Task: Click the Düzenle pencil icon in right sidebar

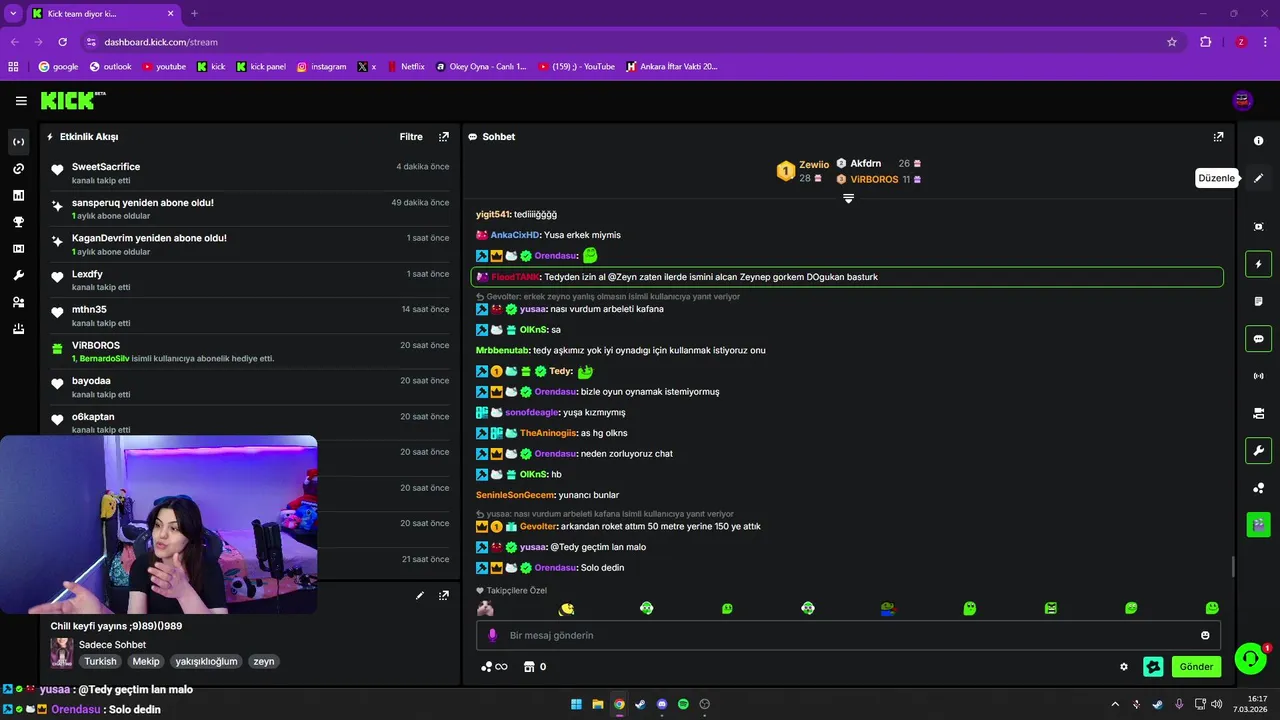Action: click(1259, 178)
